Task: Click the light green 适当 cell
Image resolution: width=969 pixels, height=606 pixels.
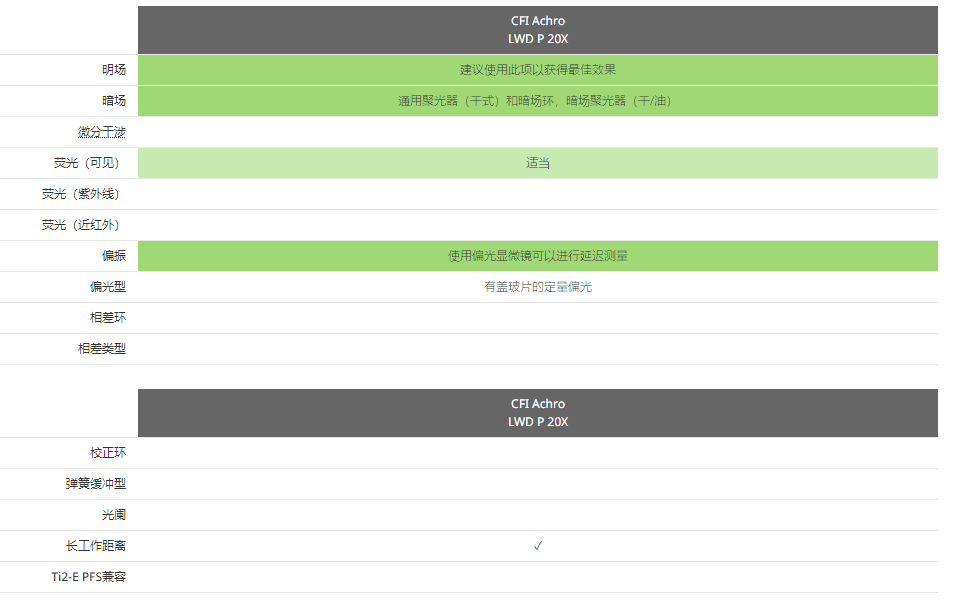Action: pyautogui.click(x=538, y=163)
